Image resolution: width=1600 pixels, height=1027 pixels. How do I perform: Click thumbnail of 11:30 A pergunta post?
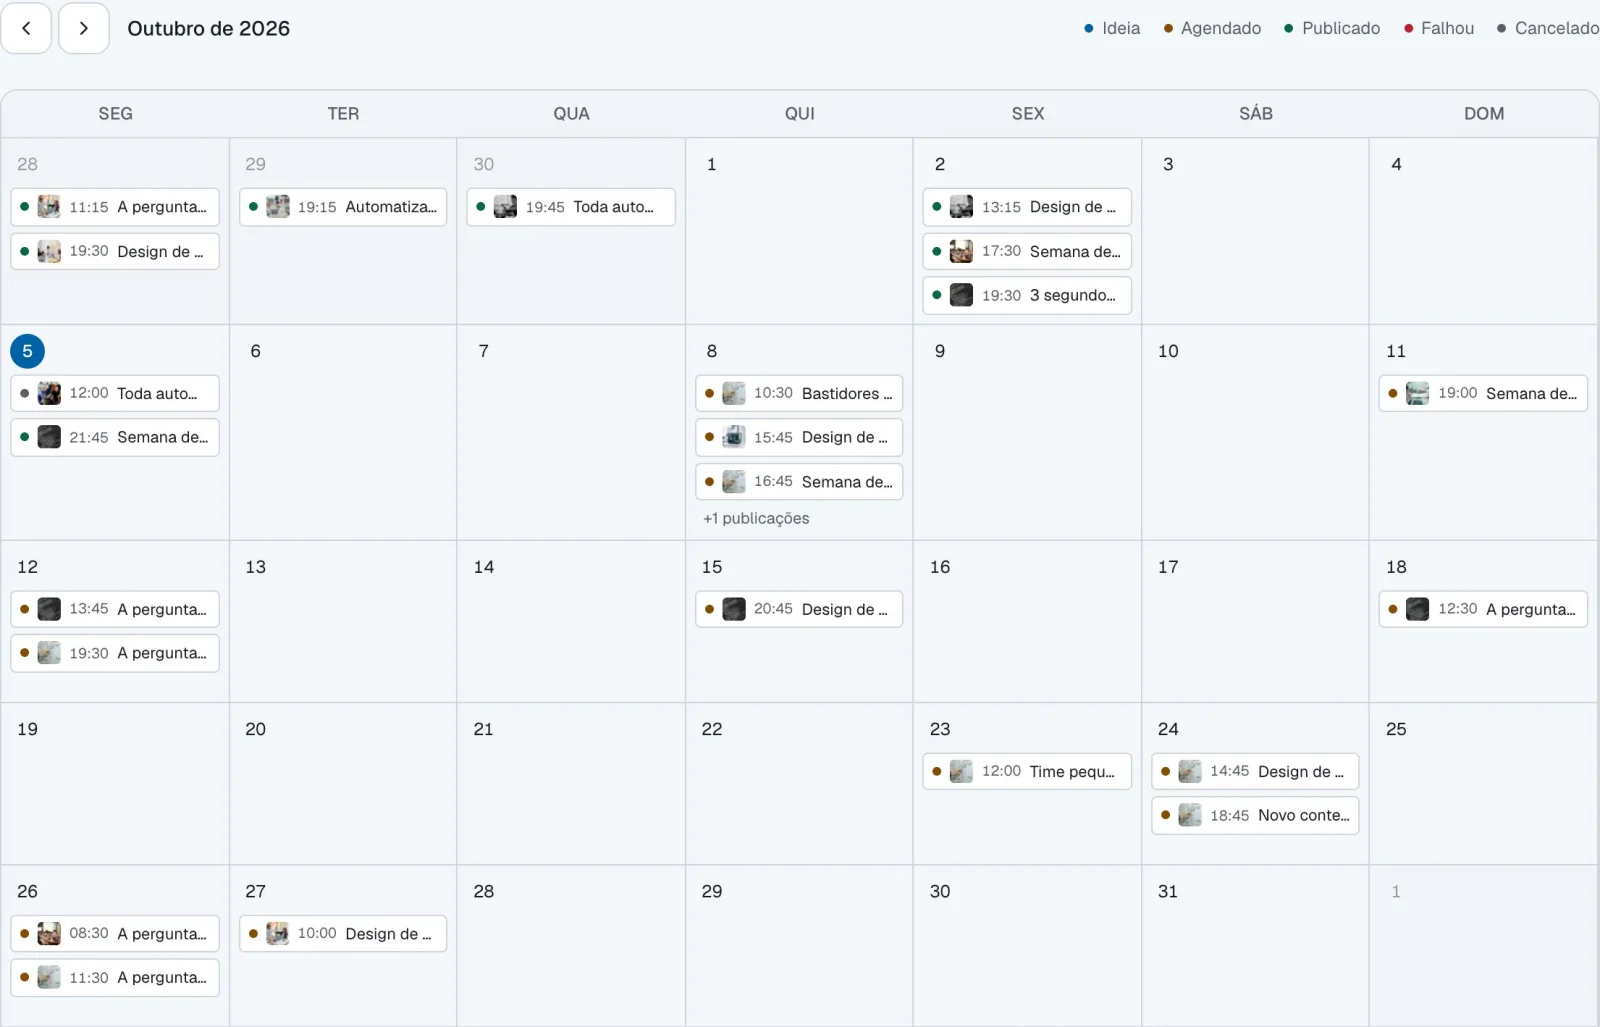click(x=49, y=977)
